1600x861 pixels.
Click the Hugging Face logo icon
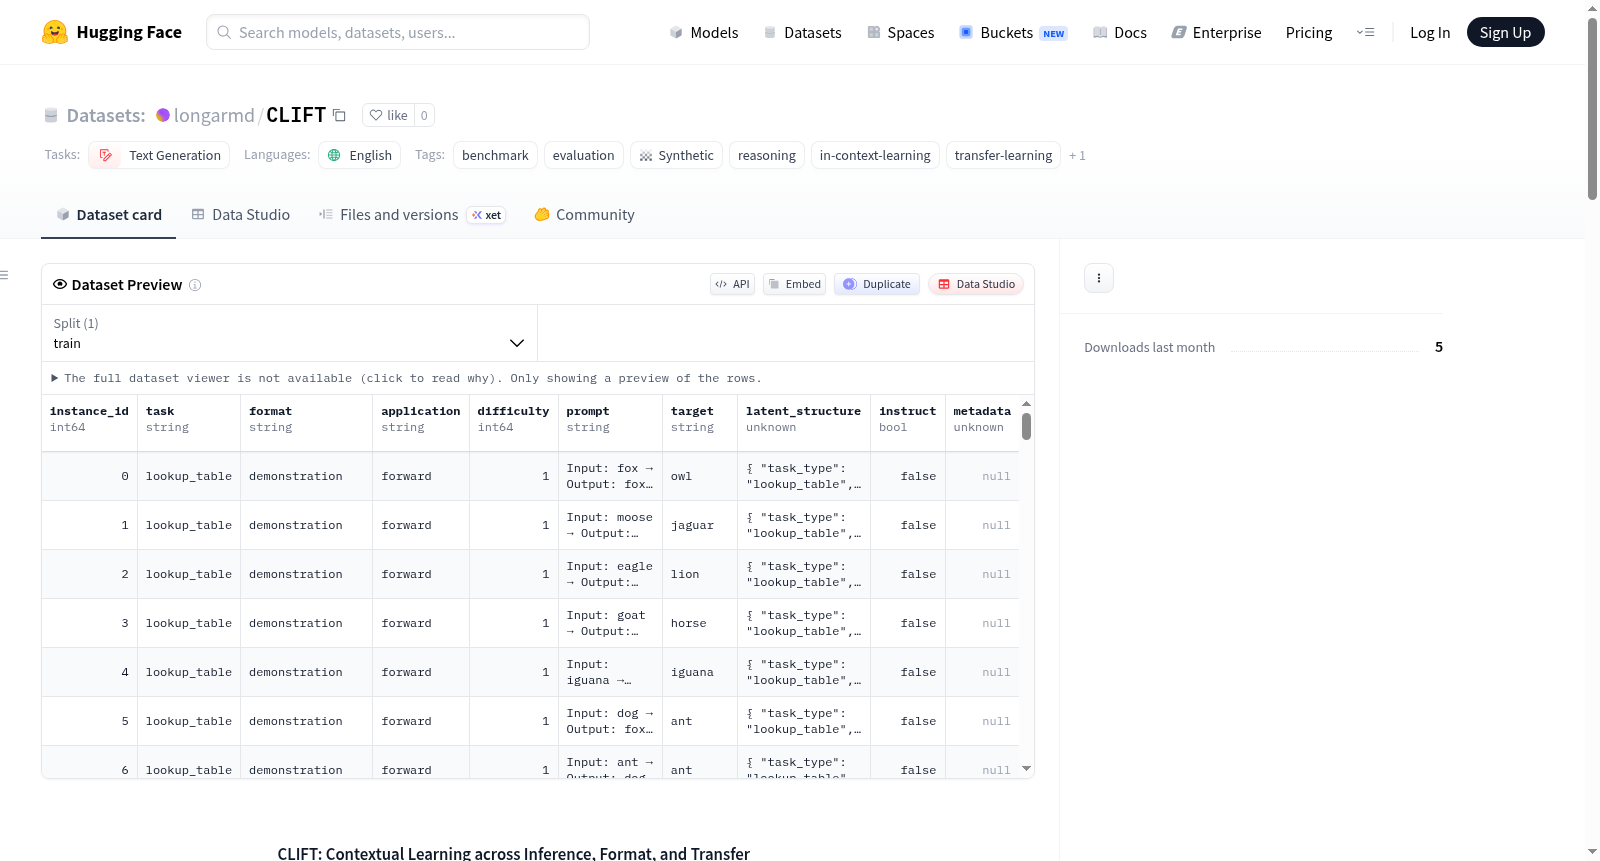[x=55, y=32]
